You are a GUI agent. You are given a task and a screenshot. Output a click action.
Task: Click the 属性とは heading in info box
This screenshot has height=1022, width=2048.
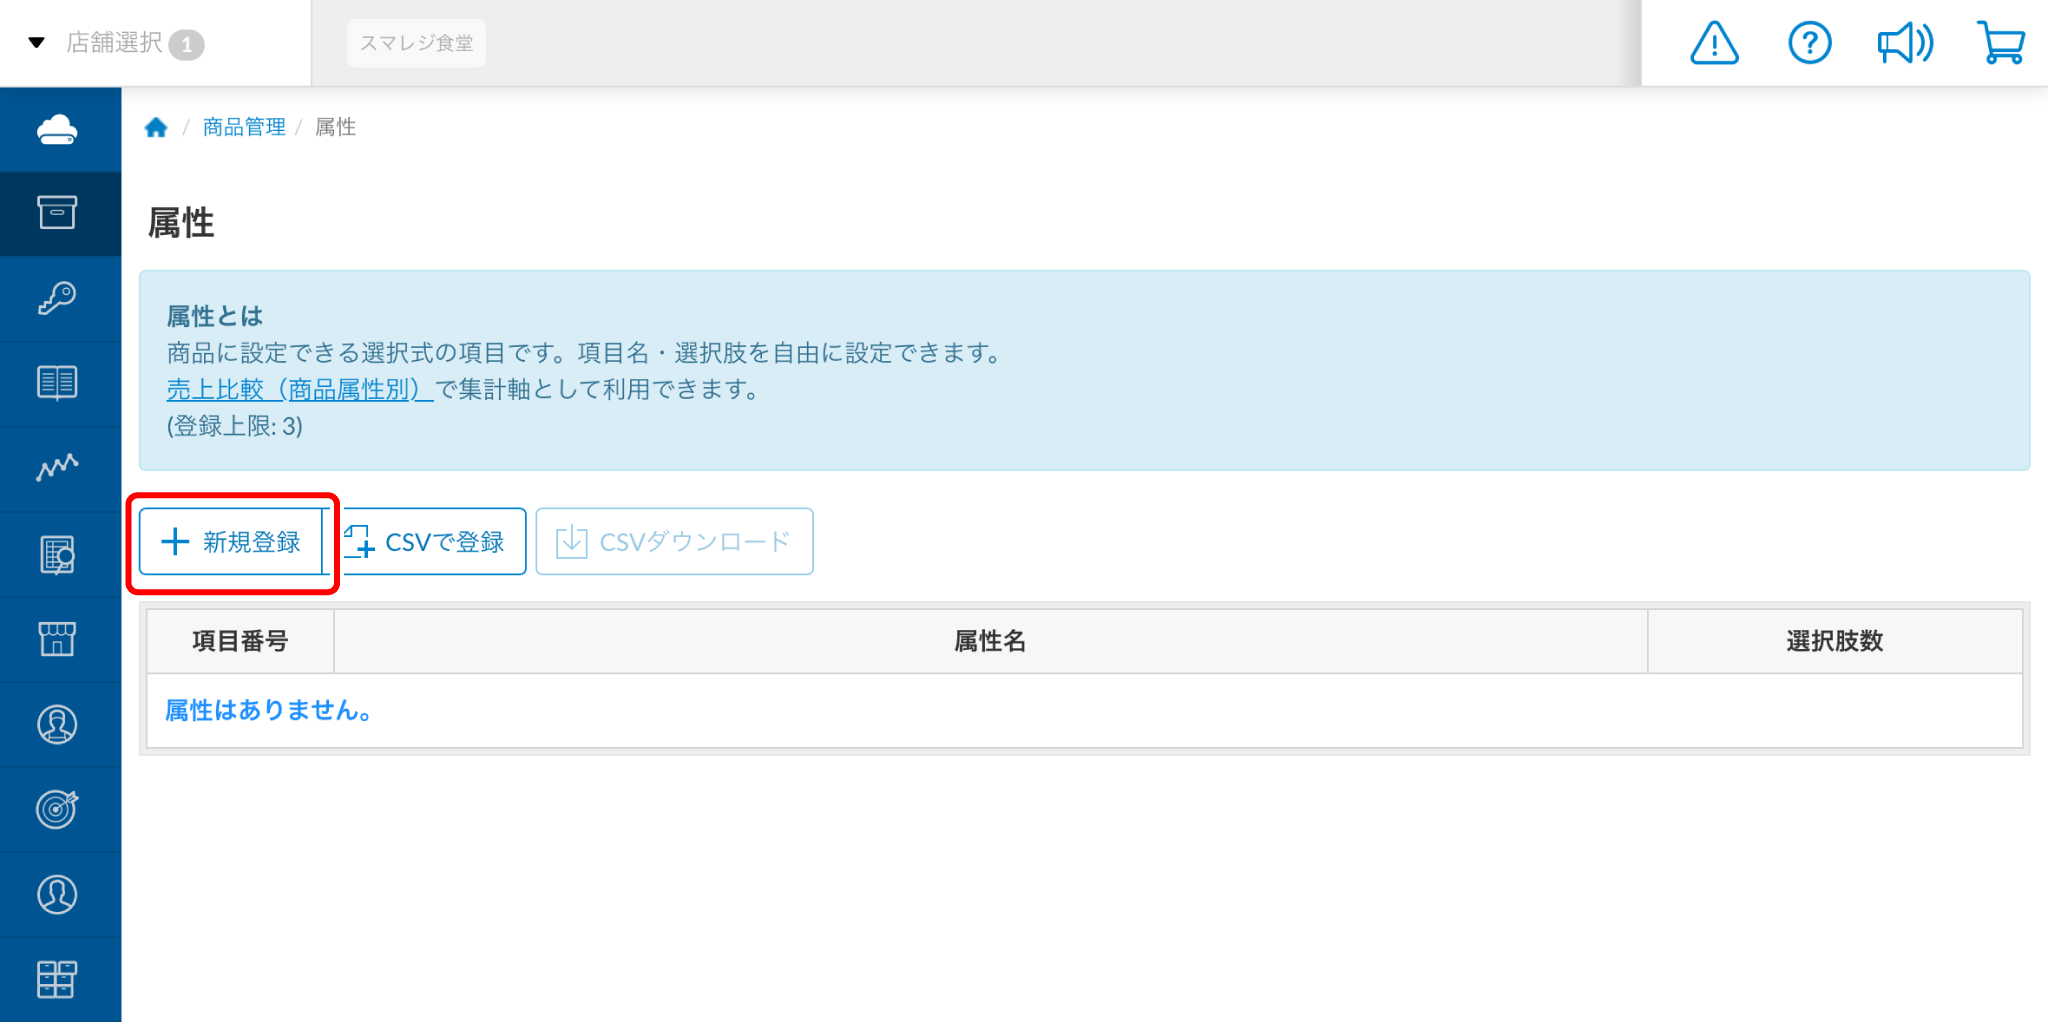click(x=215, y=316)
